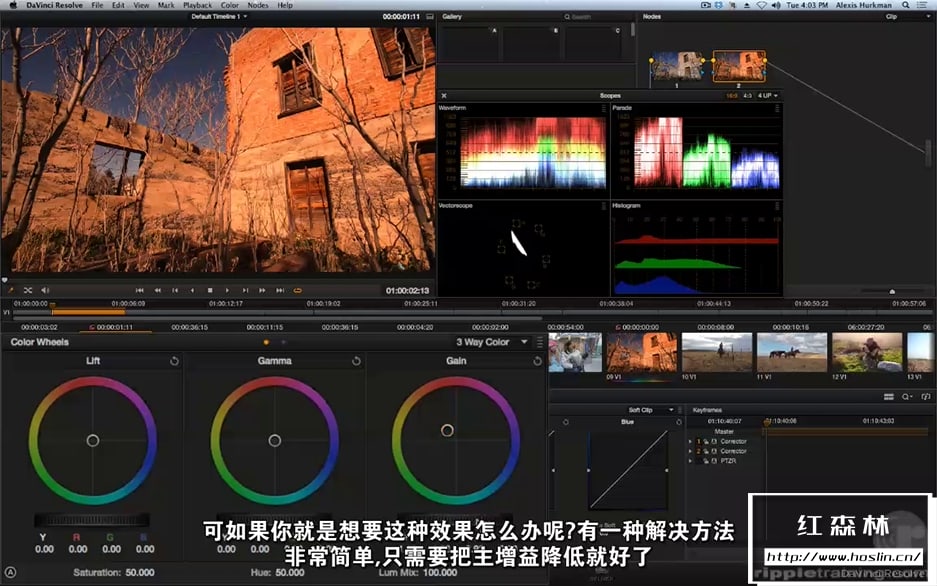Reset the Gamma color wheel
Viewport: 937px width, 586px height.
[x=356, y=361]
